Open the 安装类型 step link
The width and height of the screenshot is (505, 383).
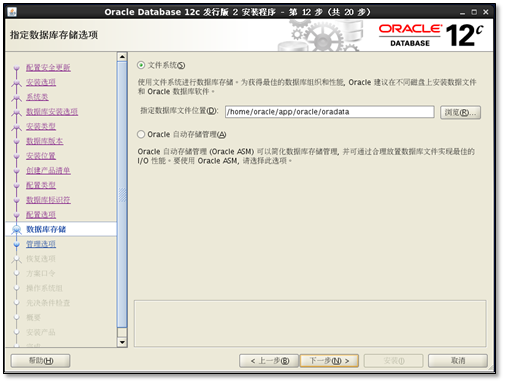[x=41, y=126]
